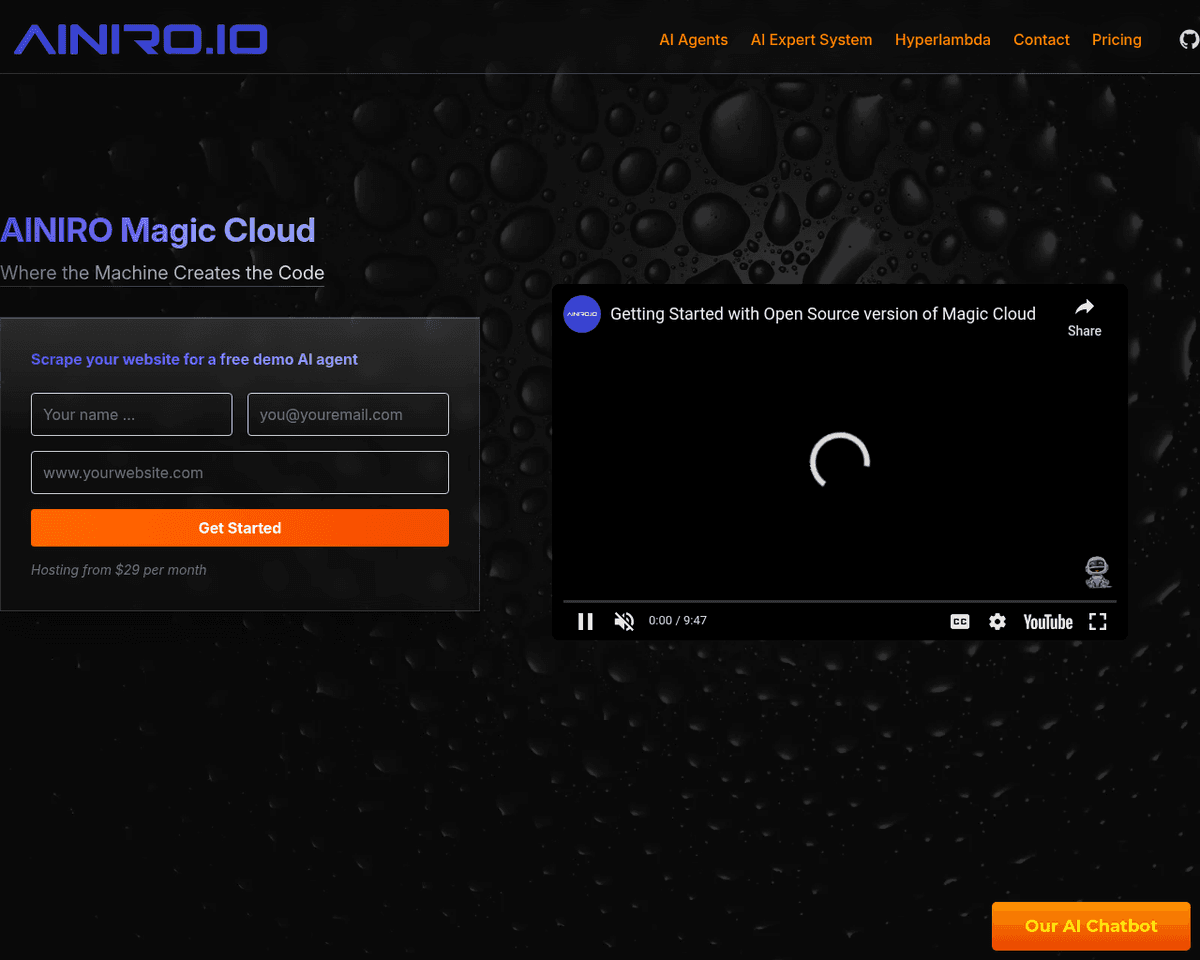Open video on YouTube logo
The width and height of the screenshot is (1200, 960).
pos(1047,621)
